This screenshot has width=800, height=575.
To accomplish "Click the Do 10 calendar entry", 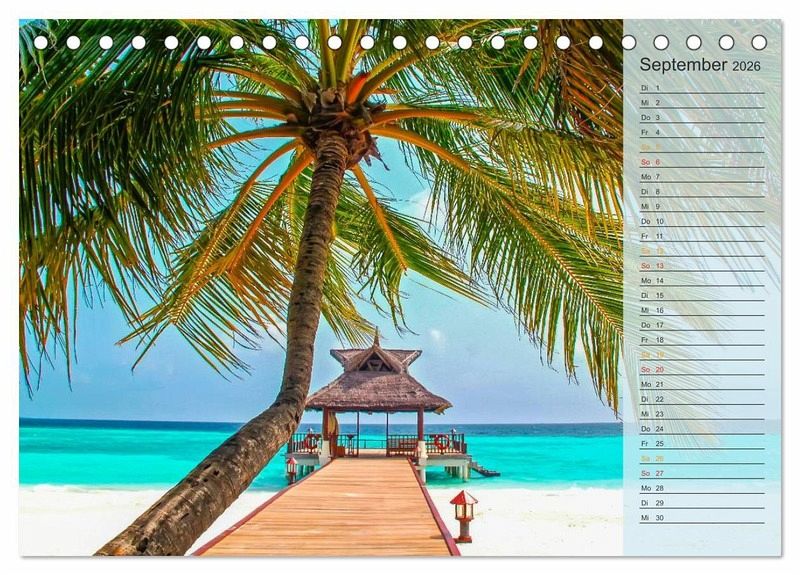I will pos(701,221).
